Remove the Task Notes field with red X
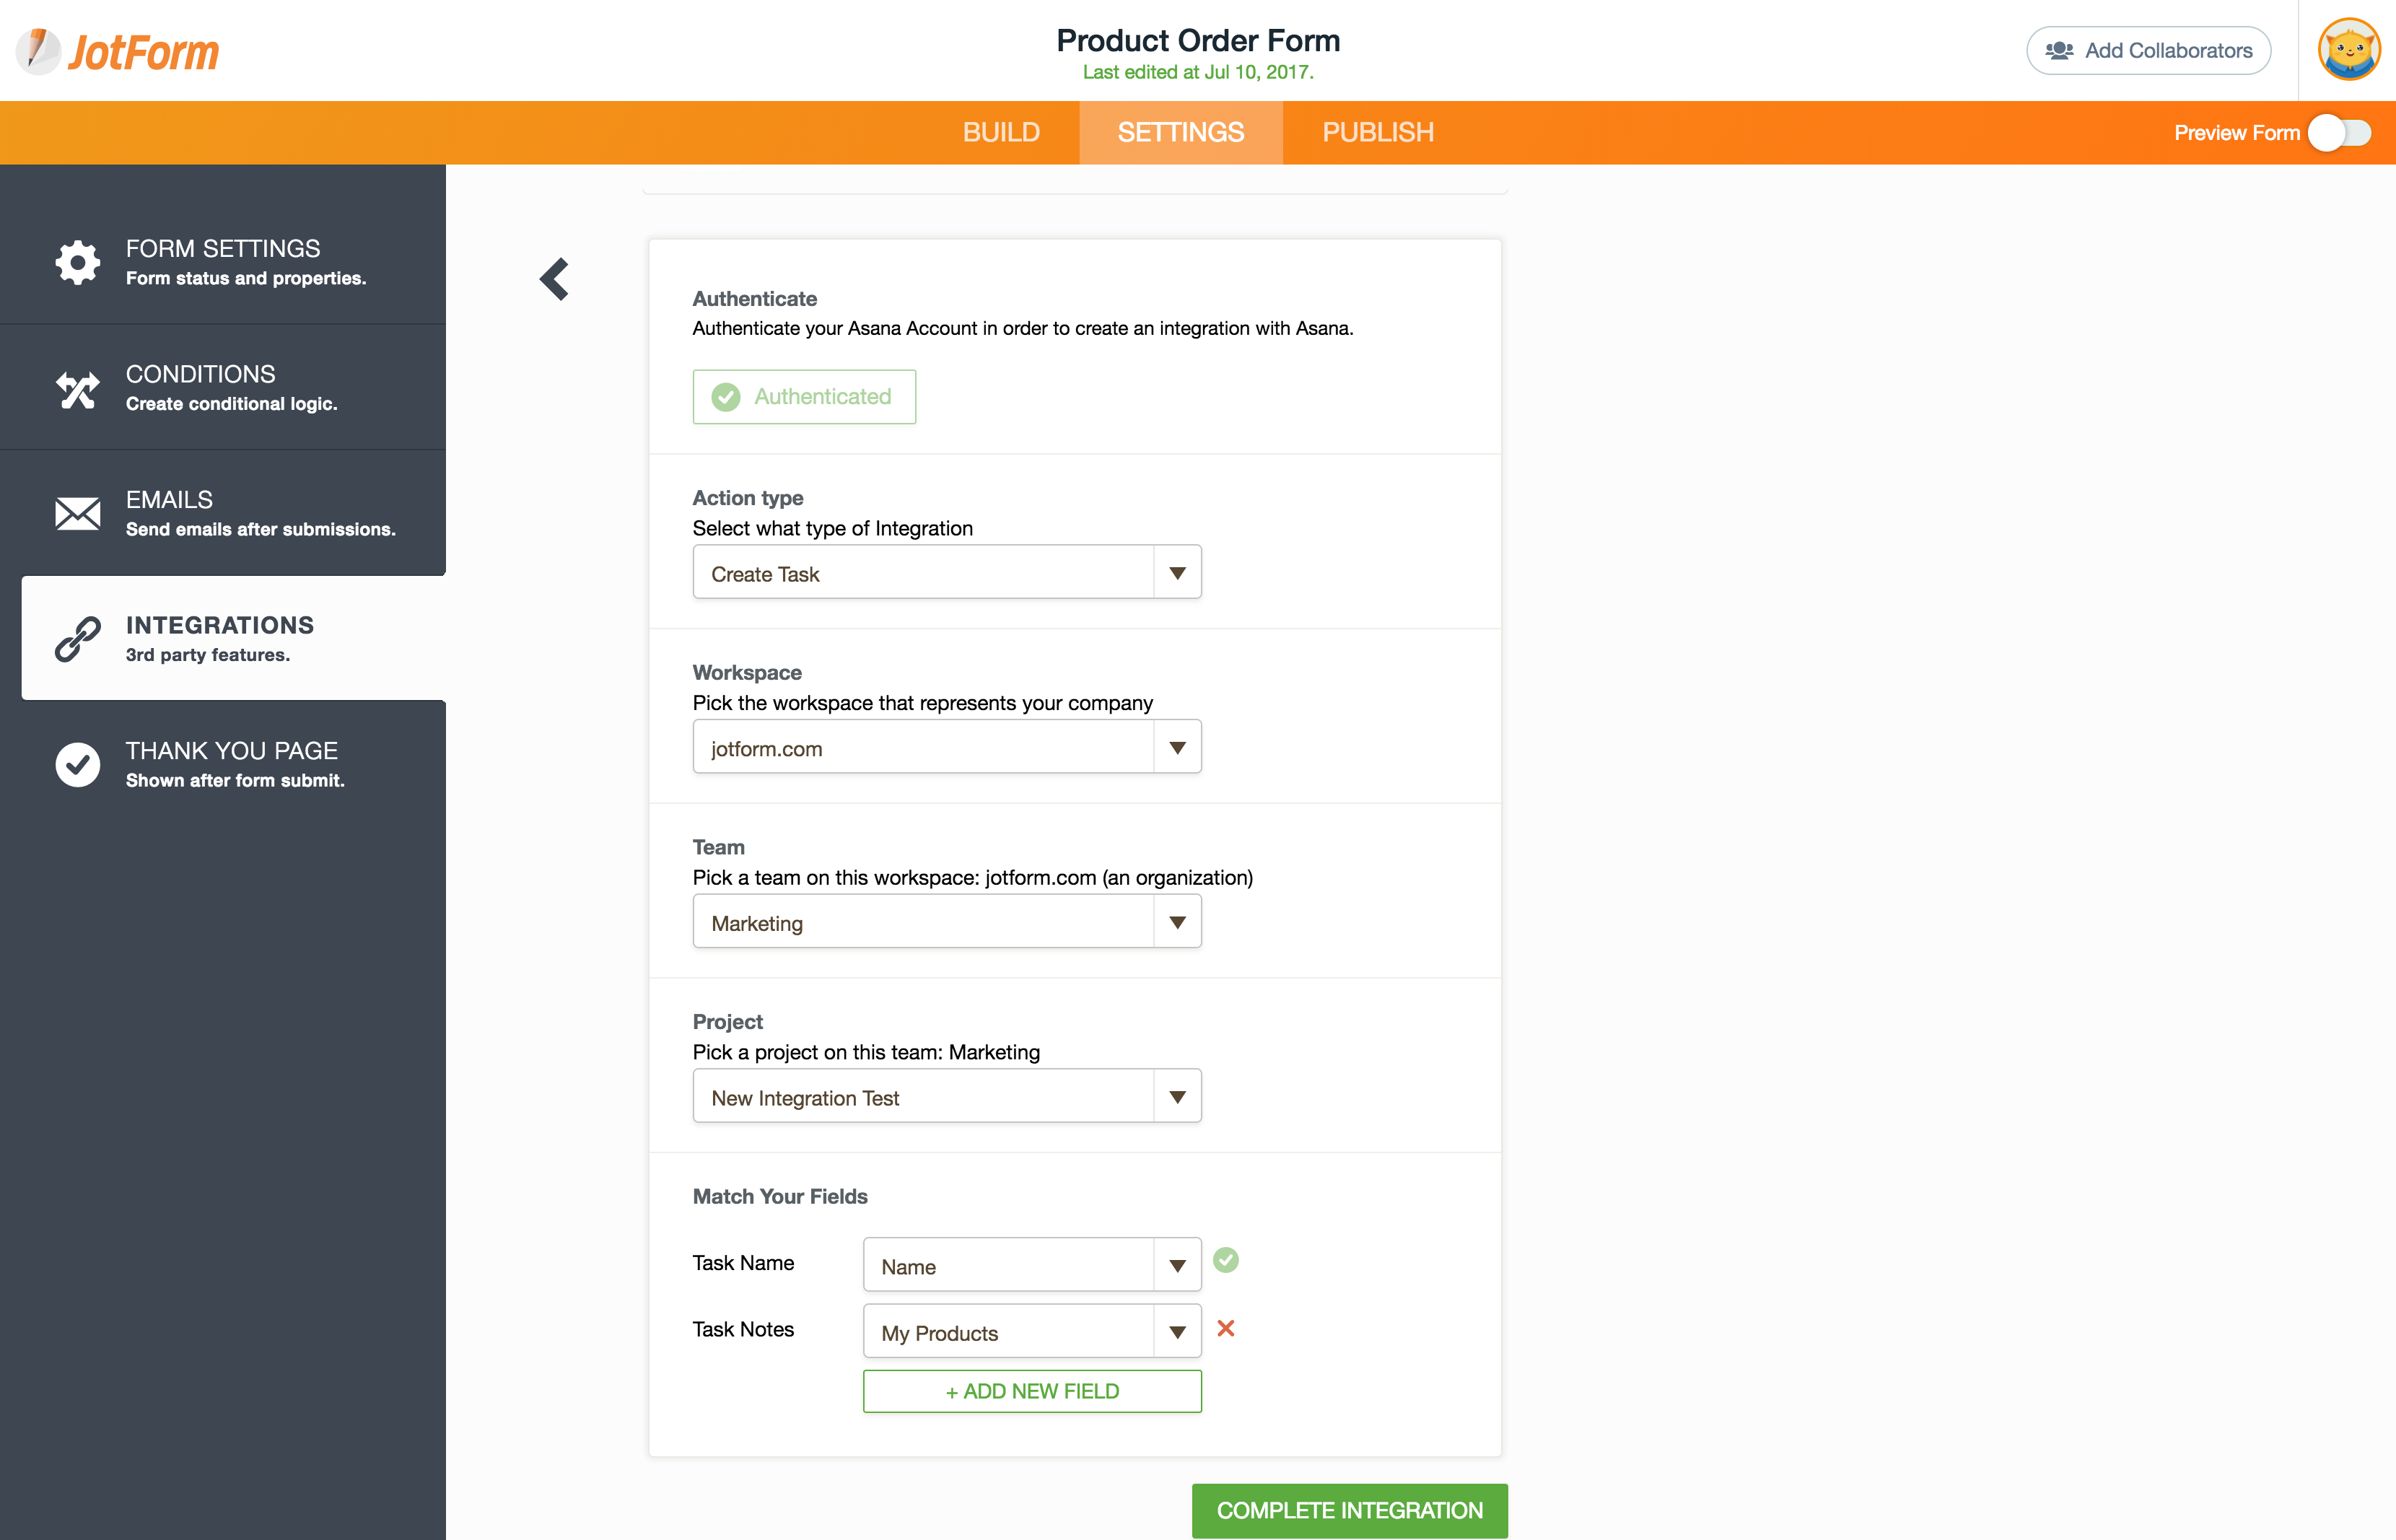Image resolution: width=2396 pixels, height=1540 pixels. point(1225,1328)
